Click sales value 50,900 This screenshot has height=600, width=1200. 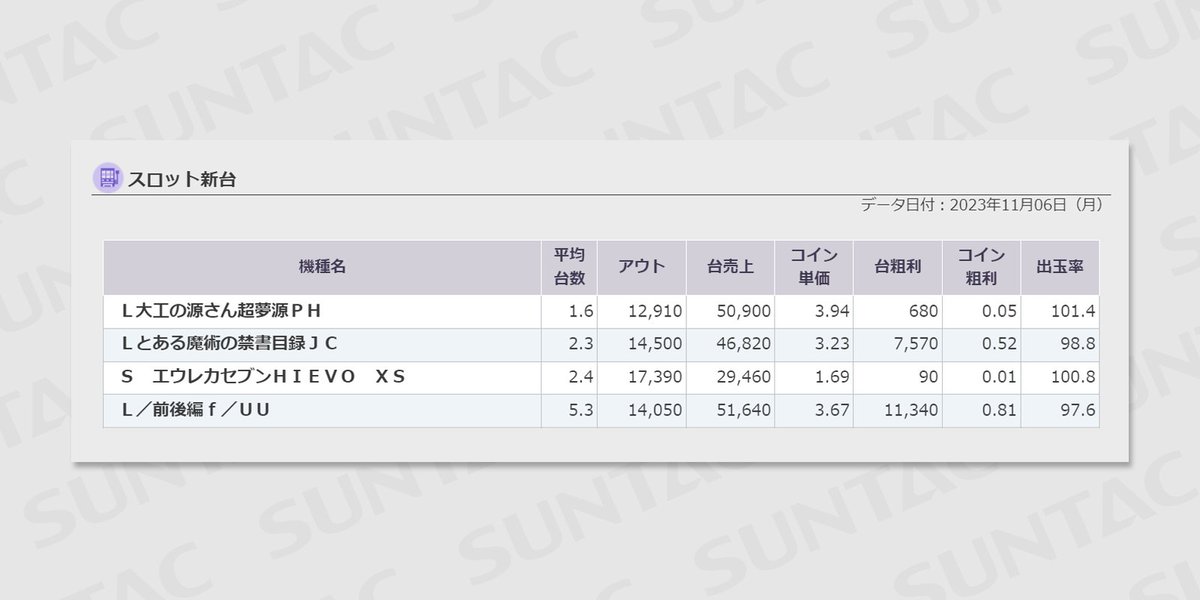pos(744,311)
